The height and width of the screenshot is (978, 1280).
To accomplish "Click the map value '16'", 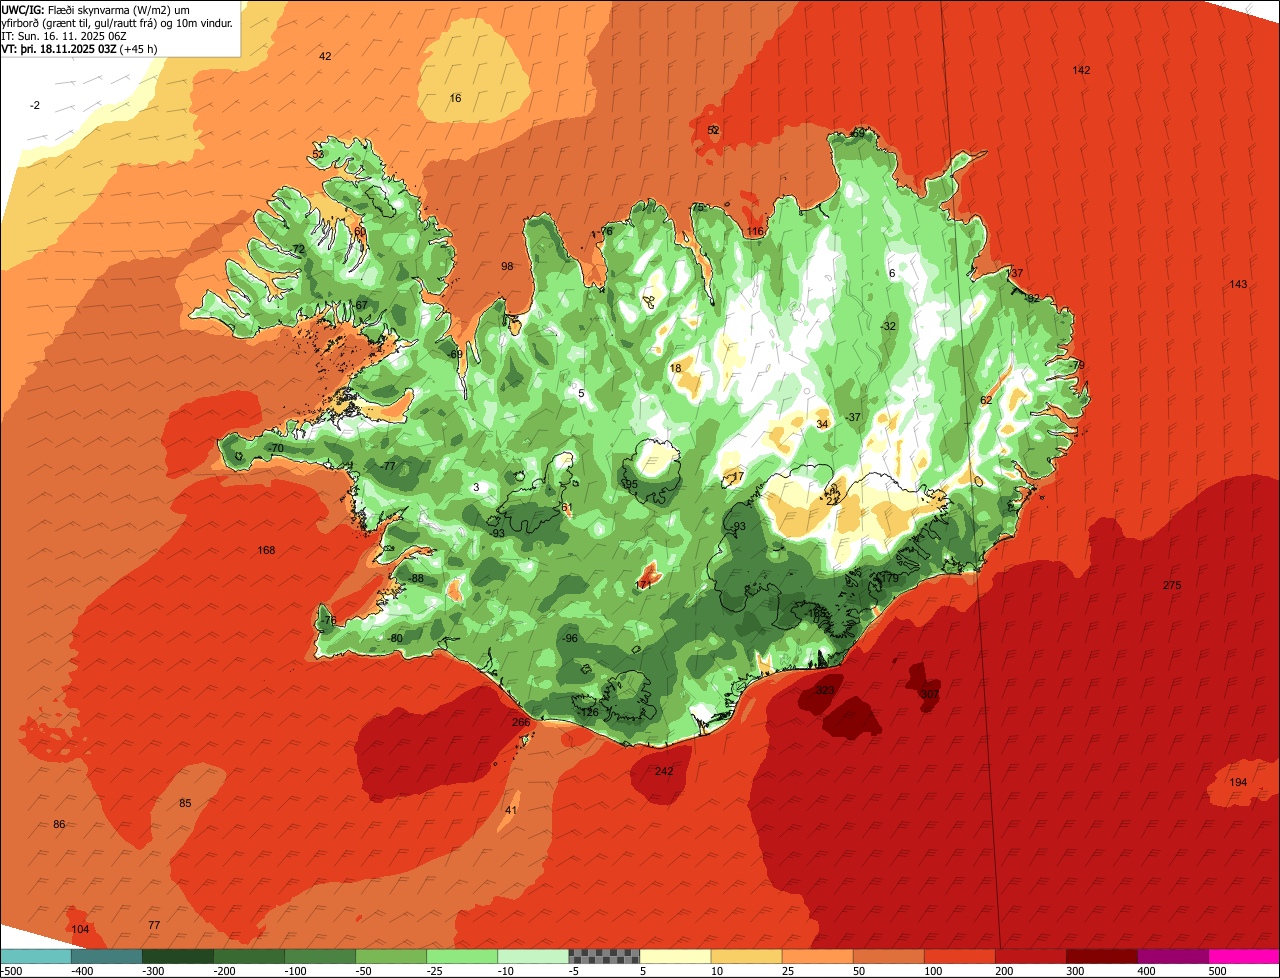I will click(456, 98).
